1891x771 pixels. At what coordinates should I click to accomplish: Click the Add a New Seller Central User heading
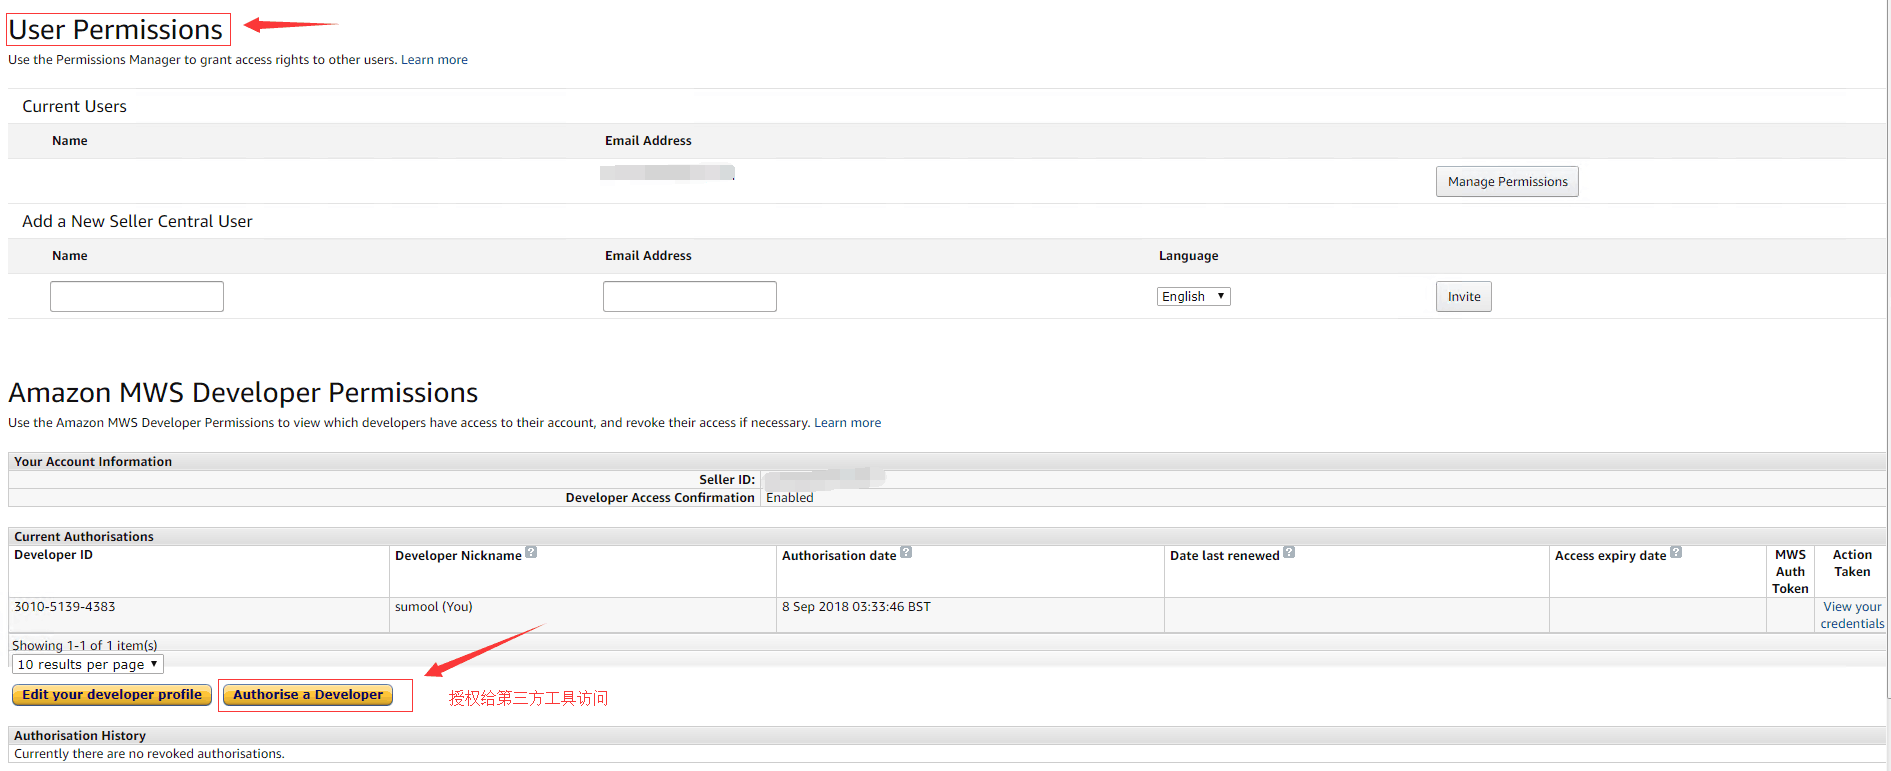click(137, 222)
